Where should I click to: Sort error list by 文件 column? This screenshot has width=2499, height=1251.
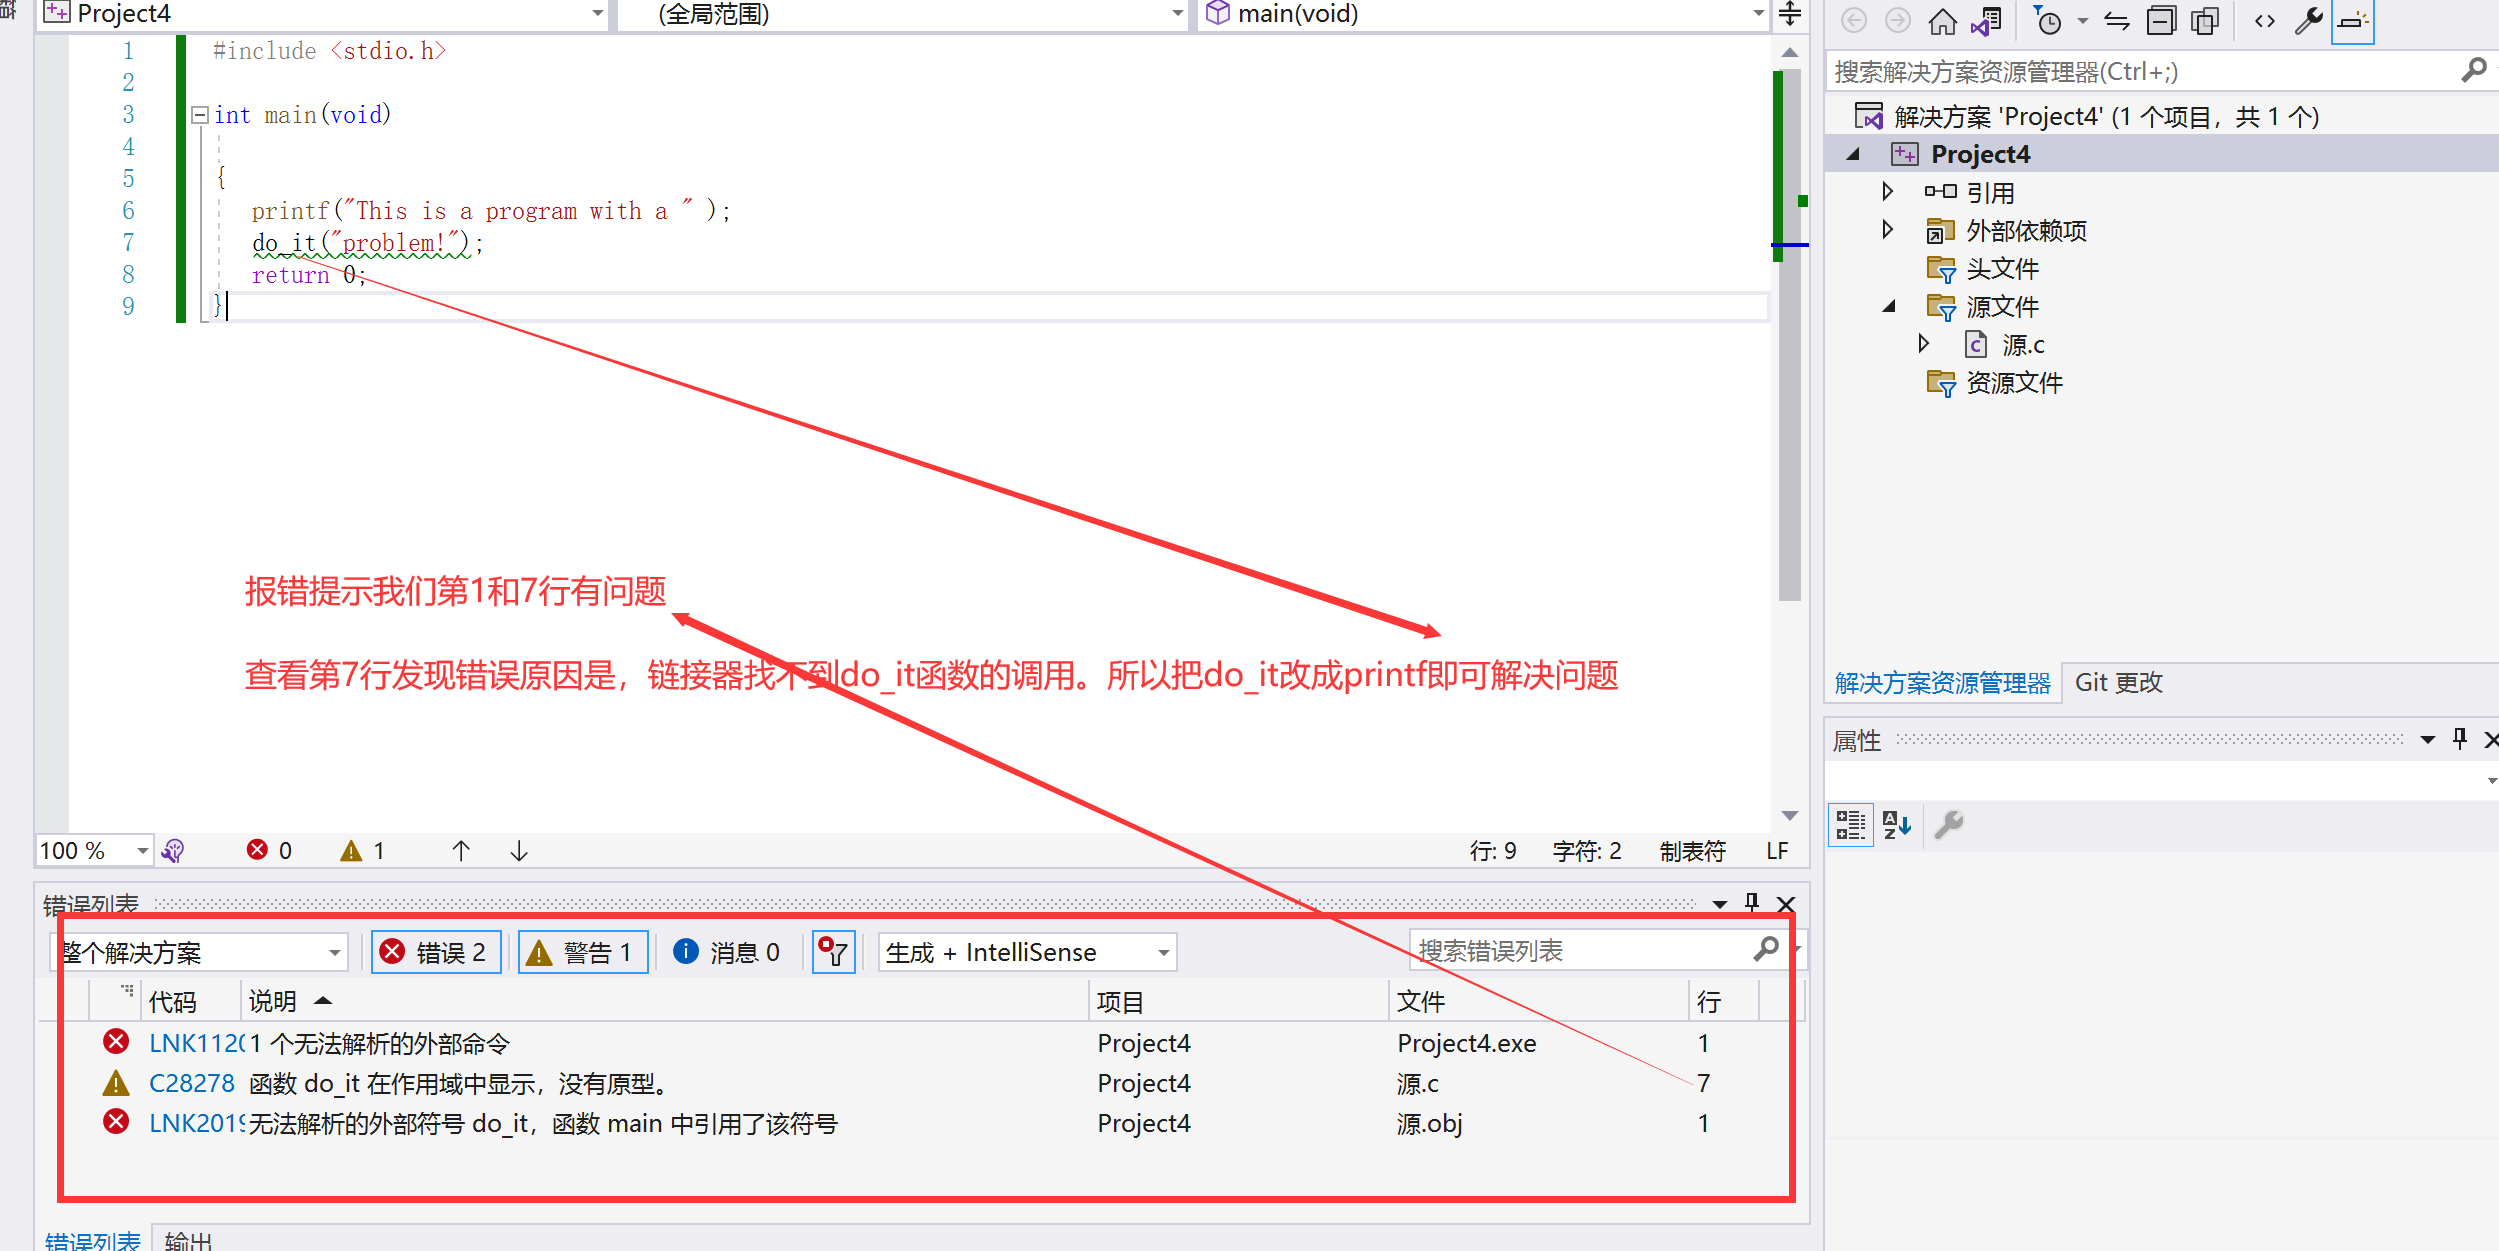(1538, 1001)
